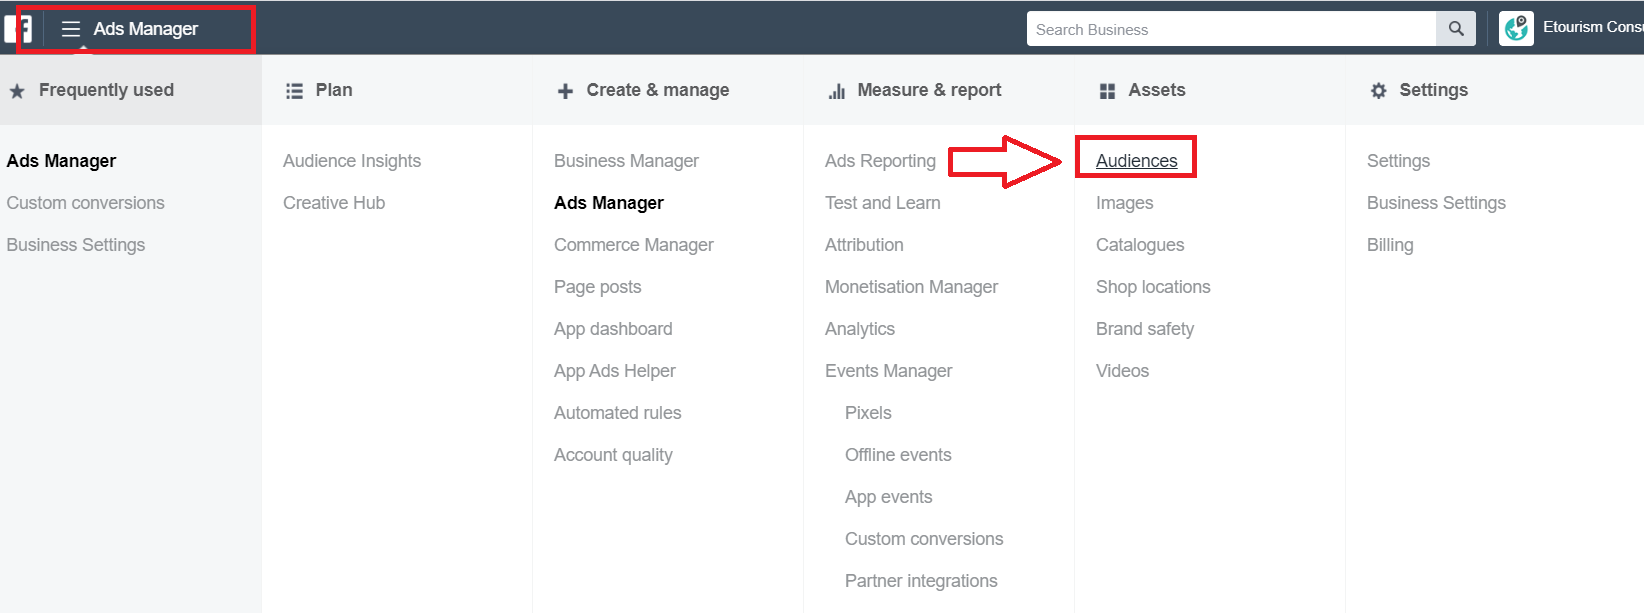
Task: Open Videos under Assets
Action: click(1122, 371)
